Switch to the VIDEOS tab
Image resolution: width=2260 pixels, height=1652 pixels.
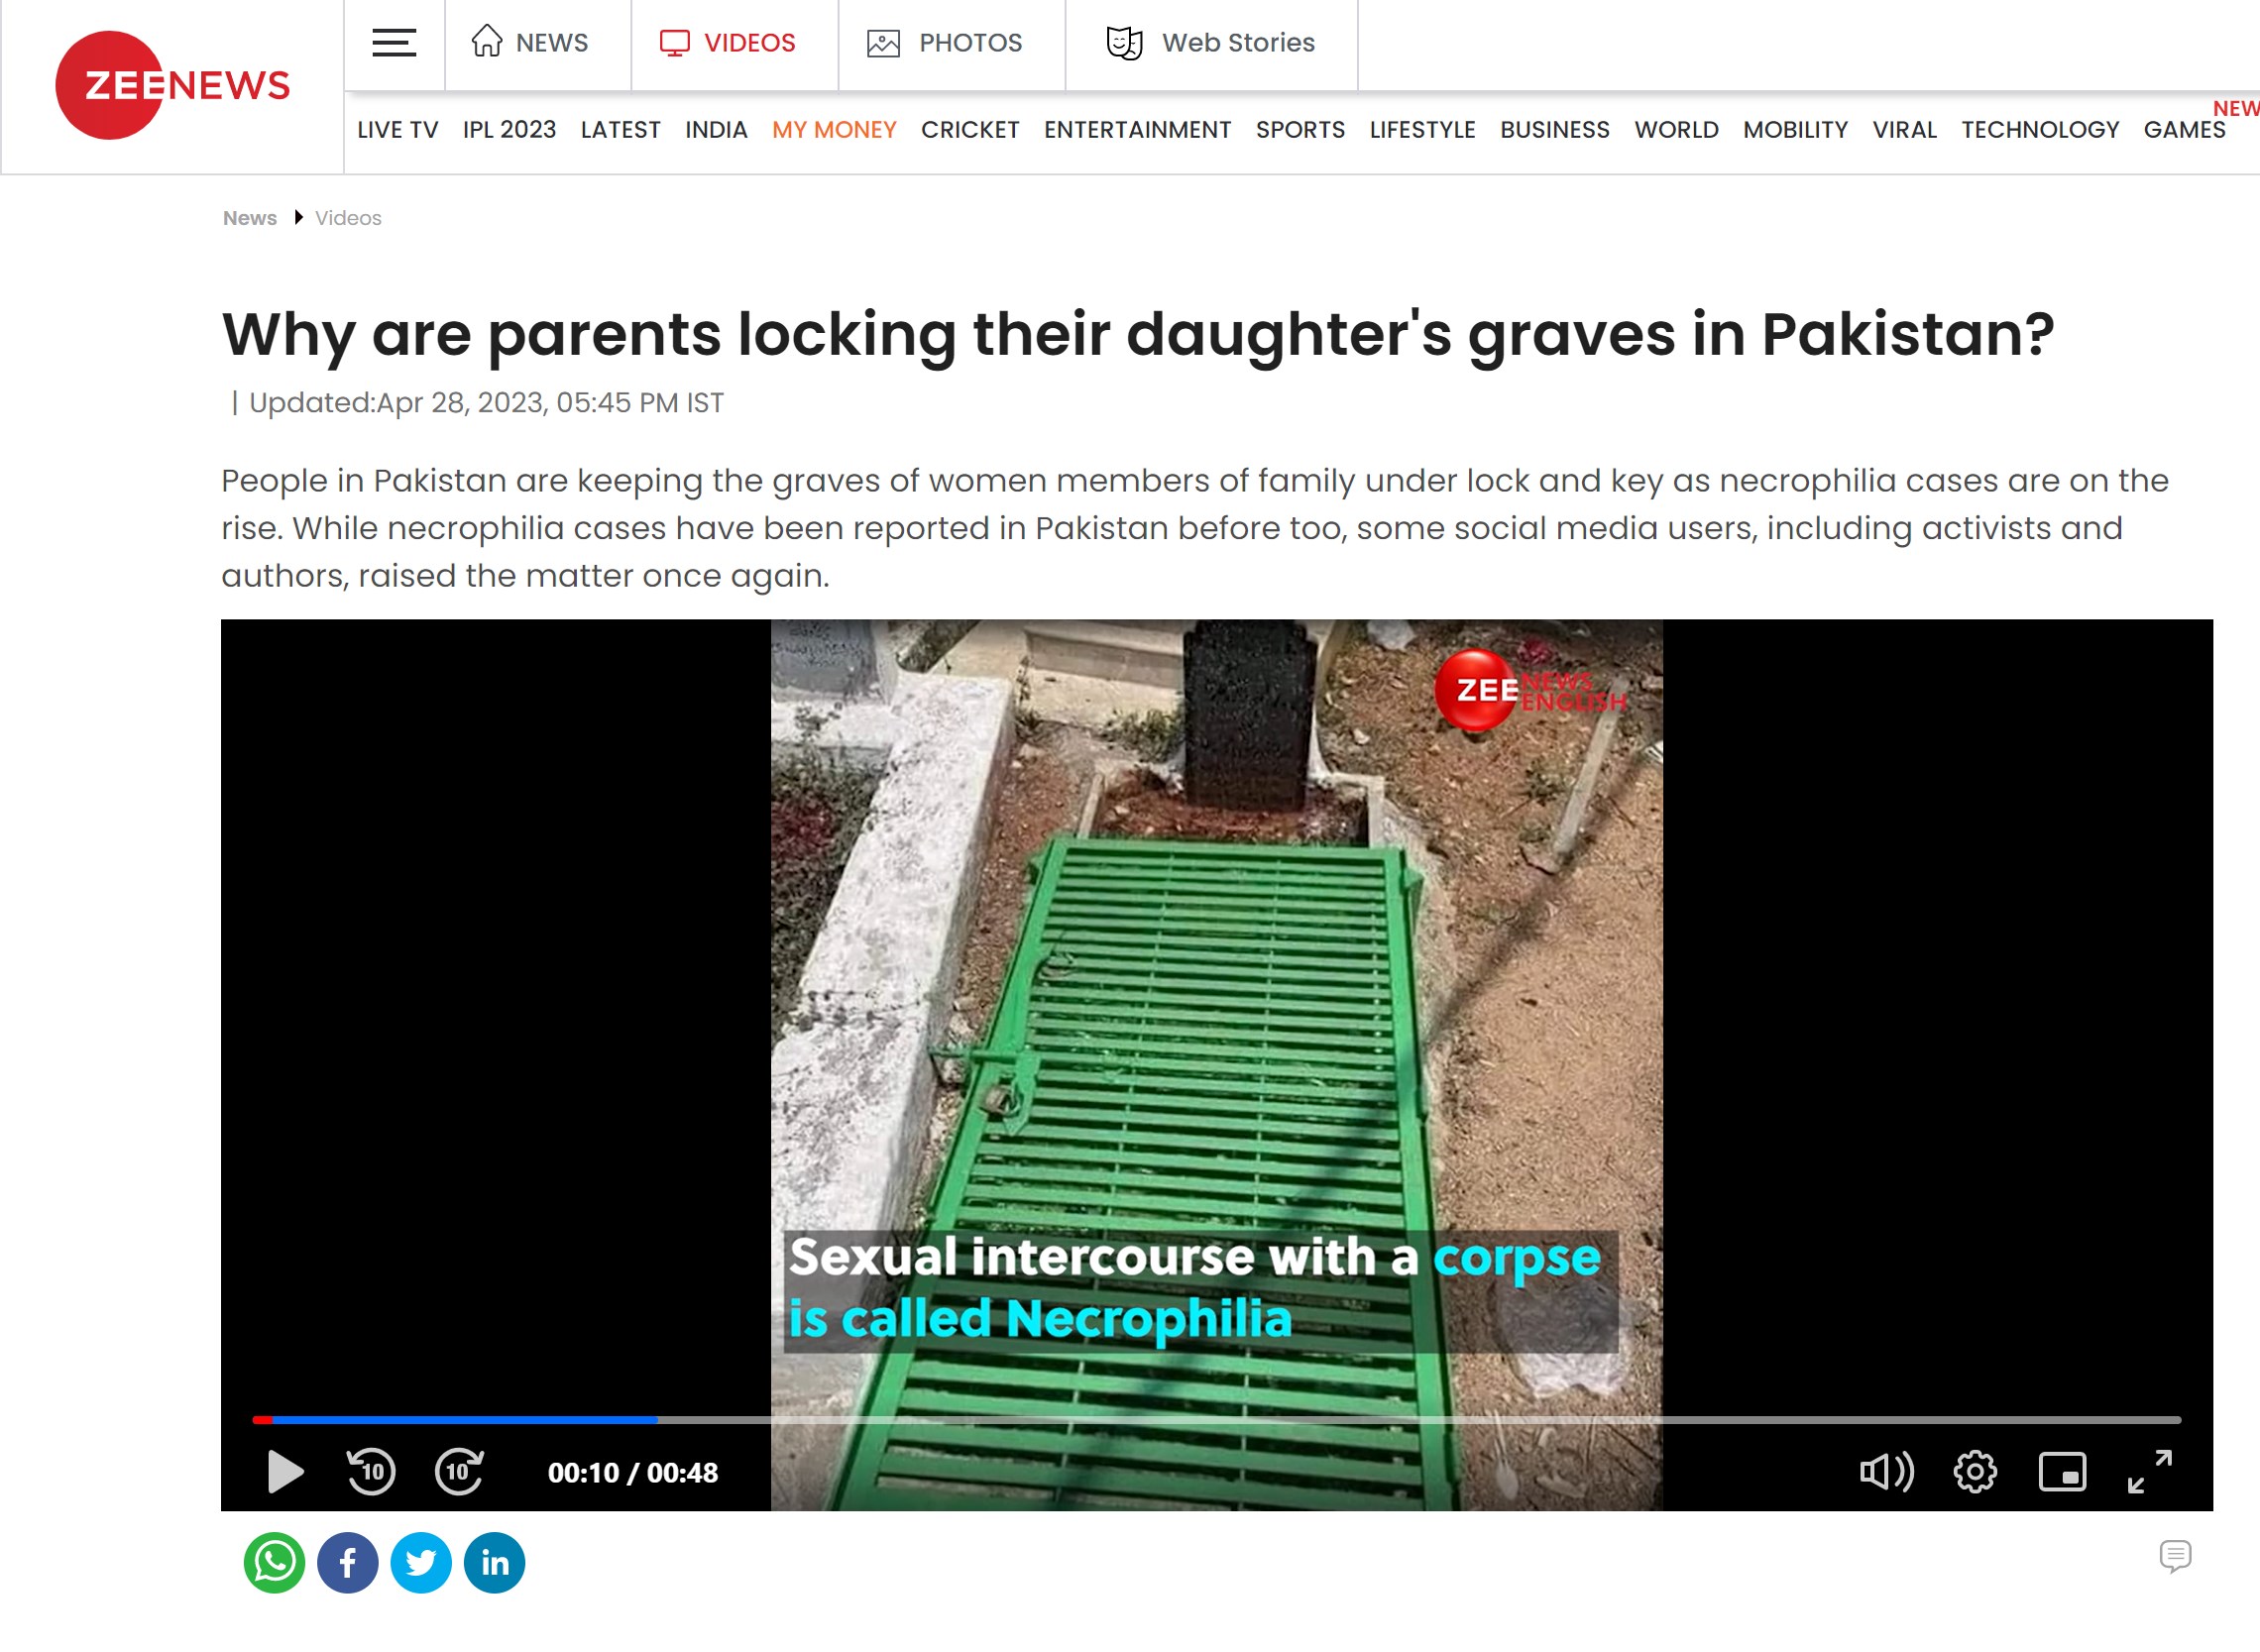(x=728, y=43)
